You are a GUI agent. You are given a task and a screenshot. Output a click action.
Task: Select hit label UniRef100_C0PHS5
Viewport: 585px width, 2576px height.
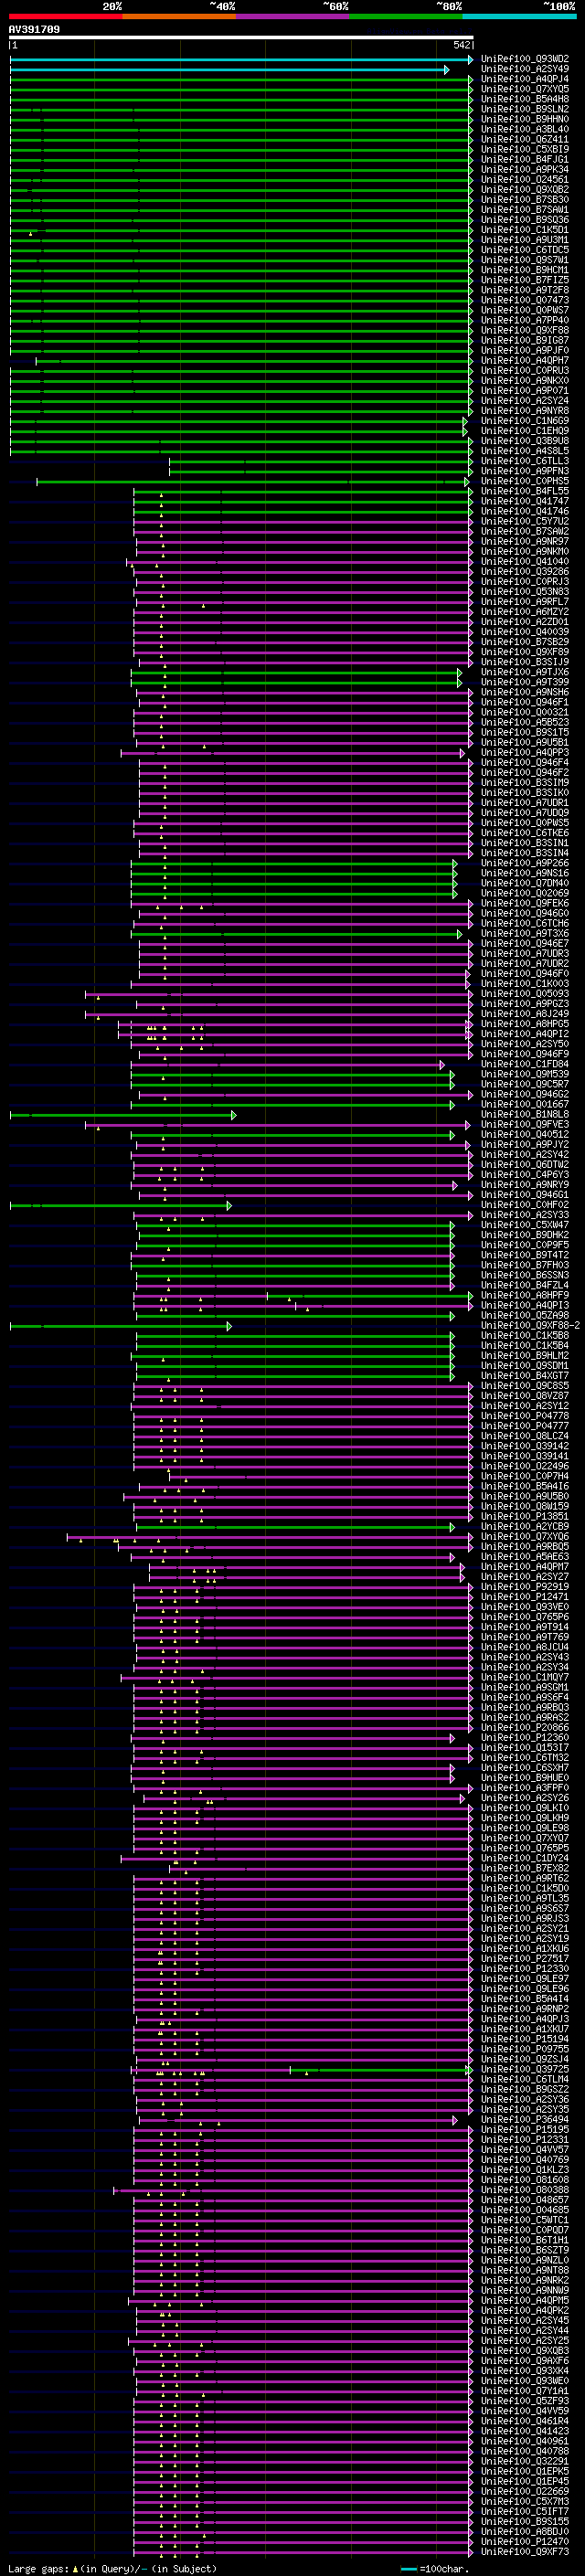point(525,482)
